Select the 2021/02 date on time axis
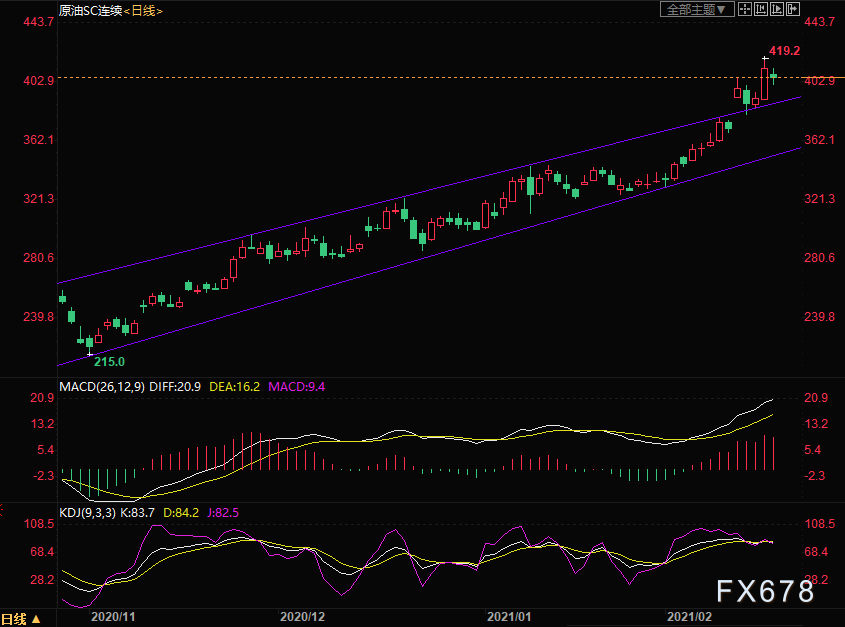This screenshot has height=627, width=845. point(689,618)
